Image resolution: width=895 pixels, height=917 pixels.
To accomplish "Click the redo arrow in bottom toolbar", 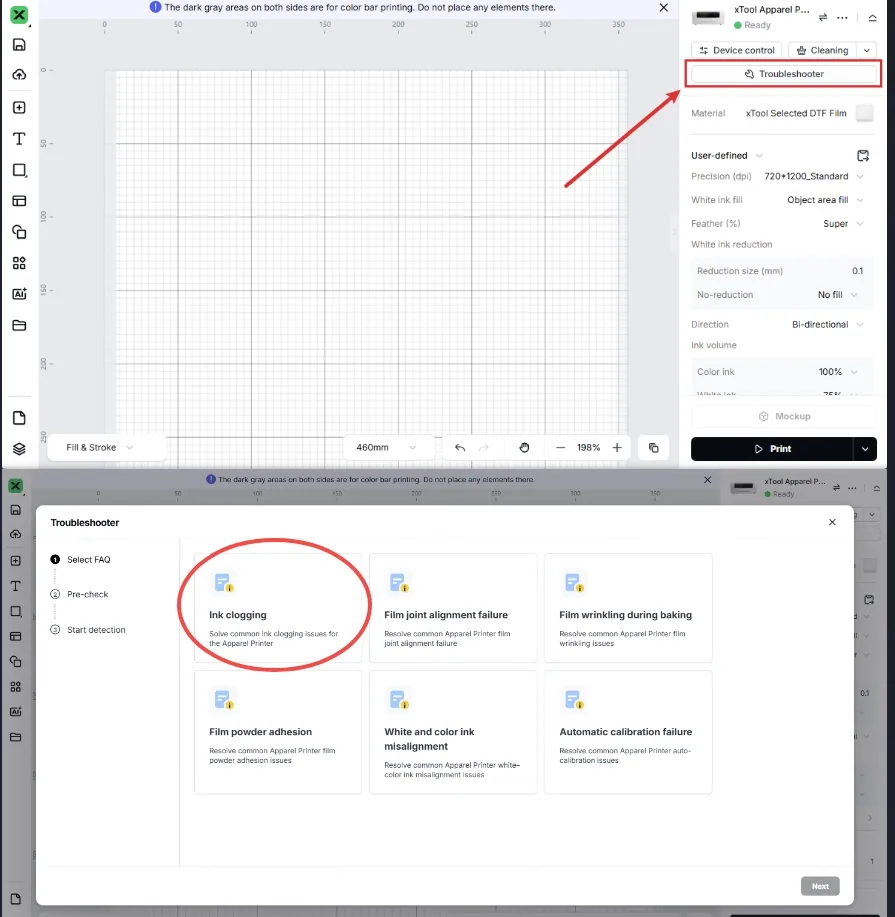I will pyautogui.click(x=484, y=448).
